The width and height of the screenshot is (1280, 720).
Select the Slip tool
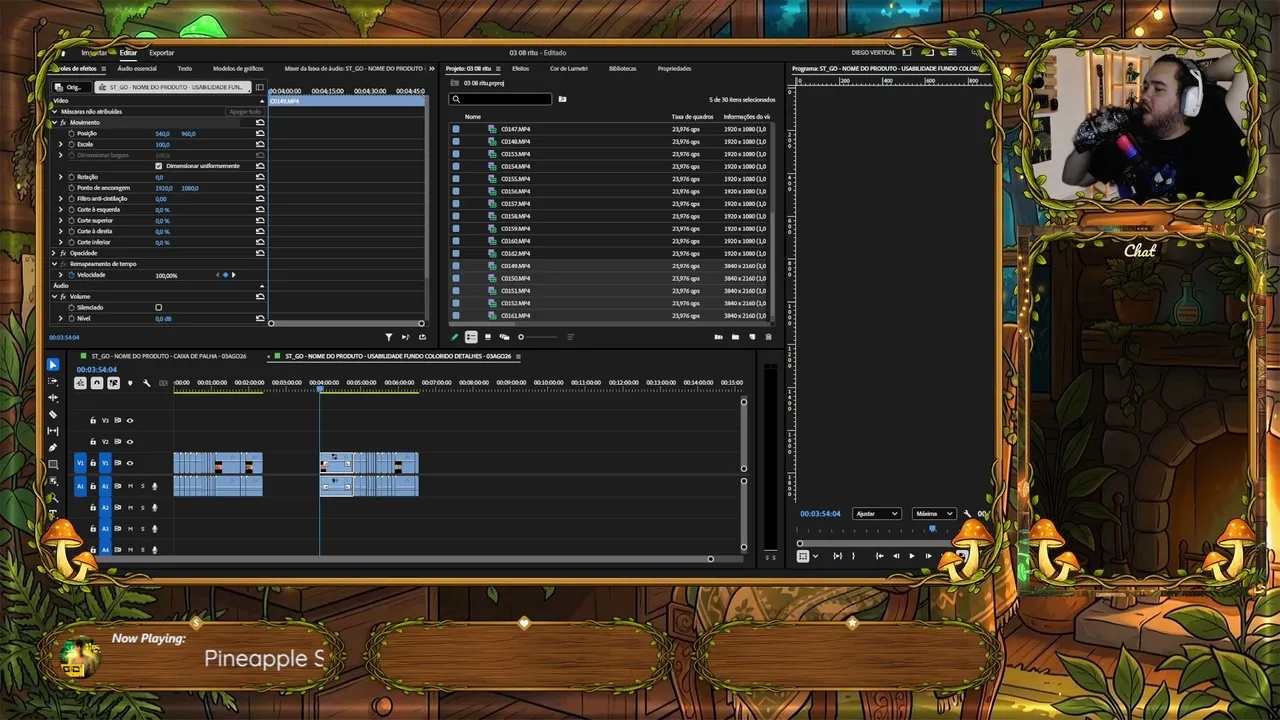coord(53,431)
